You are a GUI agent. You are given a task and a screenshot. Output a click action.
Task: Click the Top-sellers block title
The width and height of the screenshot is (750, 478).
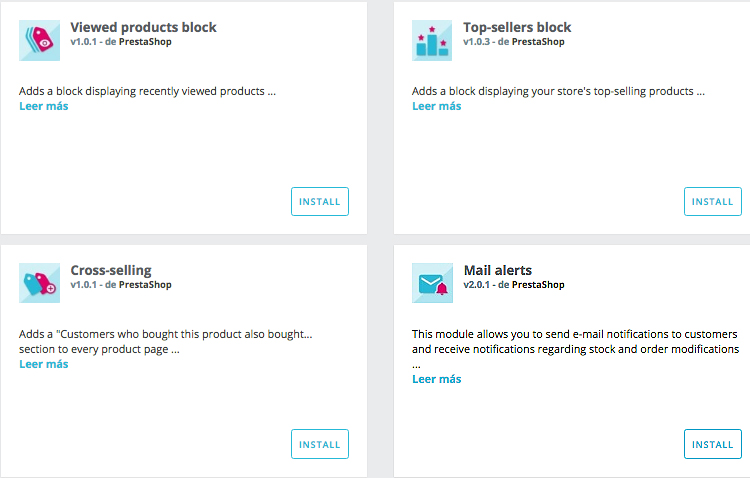[517, 27]
